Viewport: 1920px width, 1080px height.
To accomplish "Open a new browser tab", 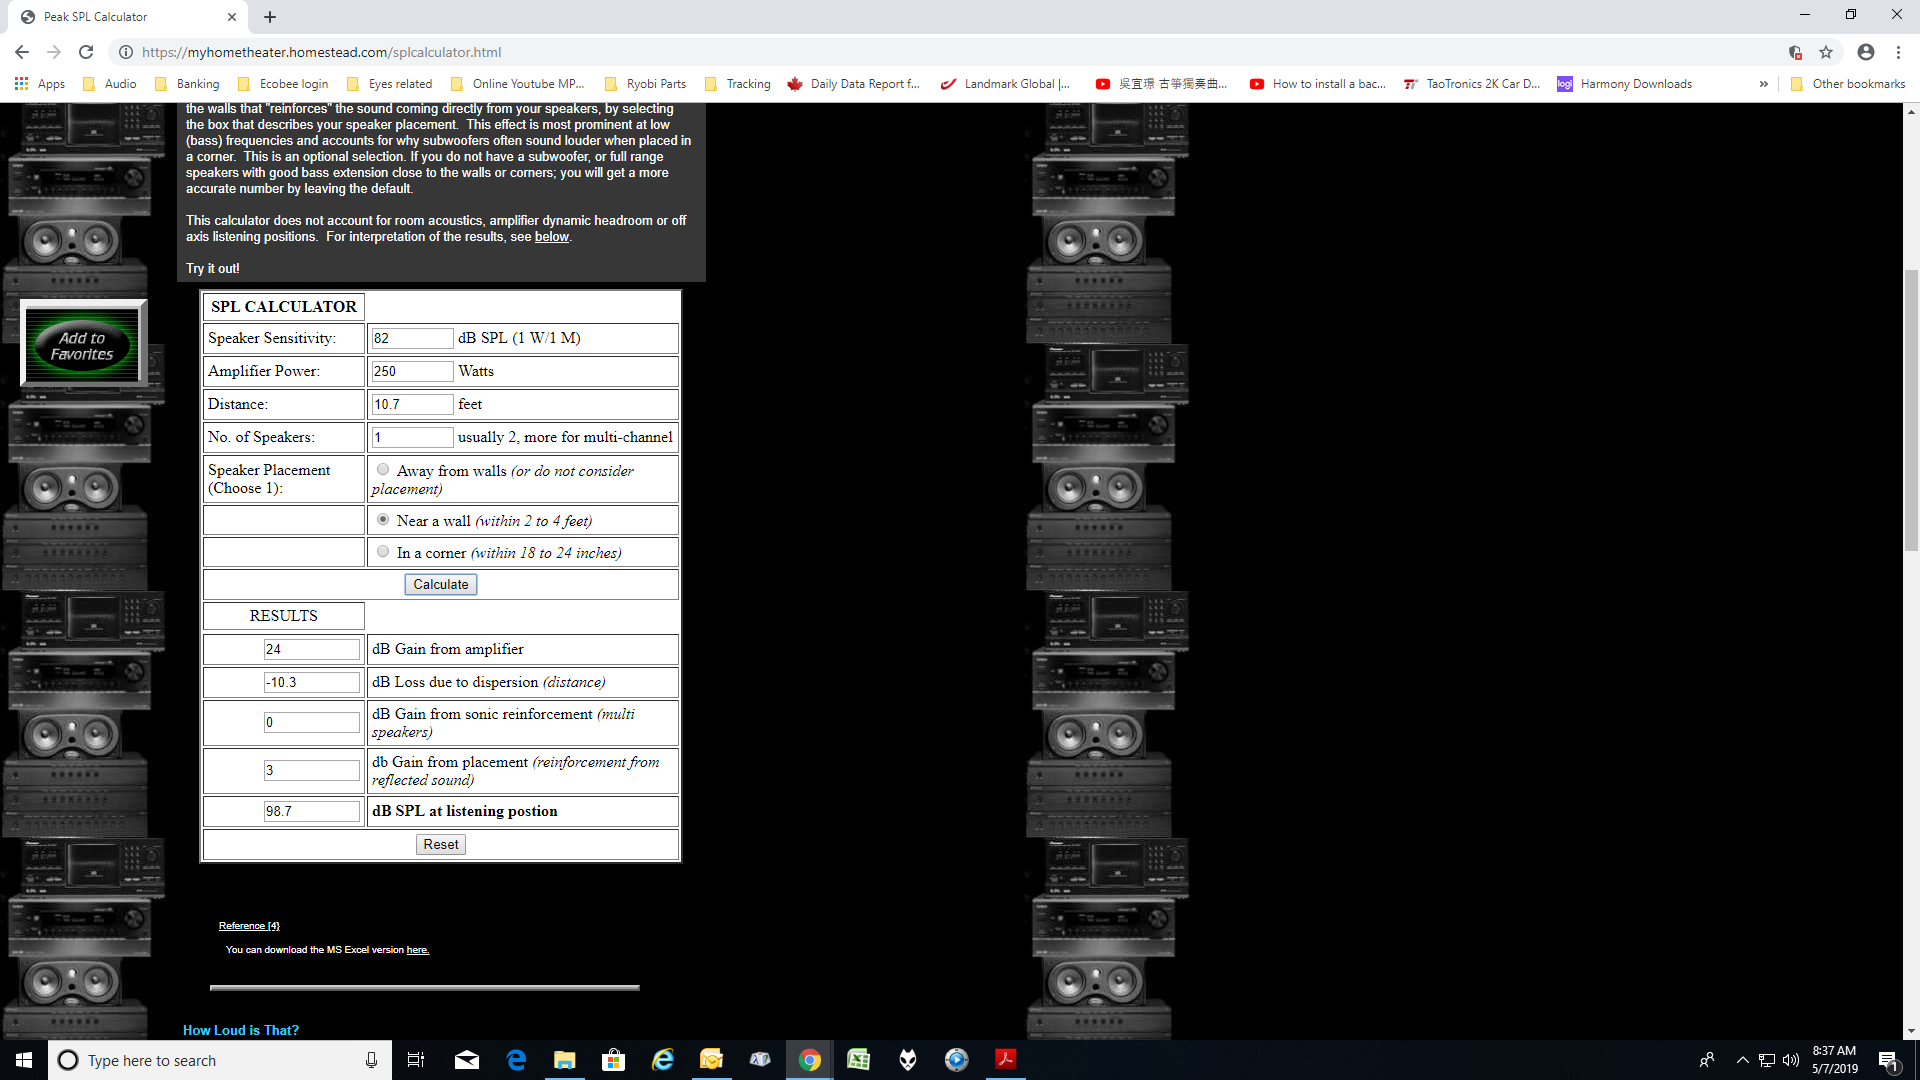I will 270,17.
